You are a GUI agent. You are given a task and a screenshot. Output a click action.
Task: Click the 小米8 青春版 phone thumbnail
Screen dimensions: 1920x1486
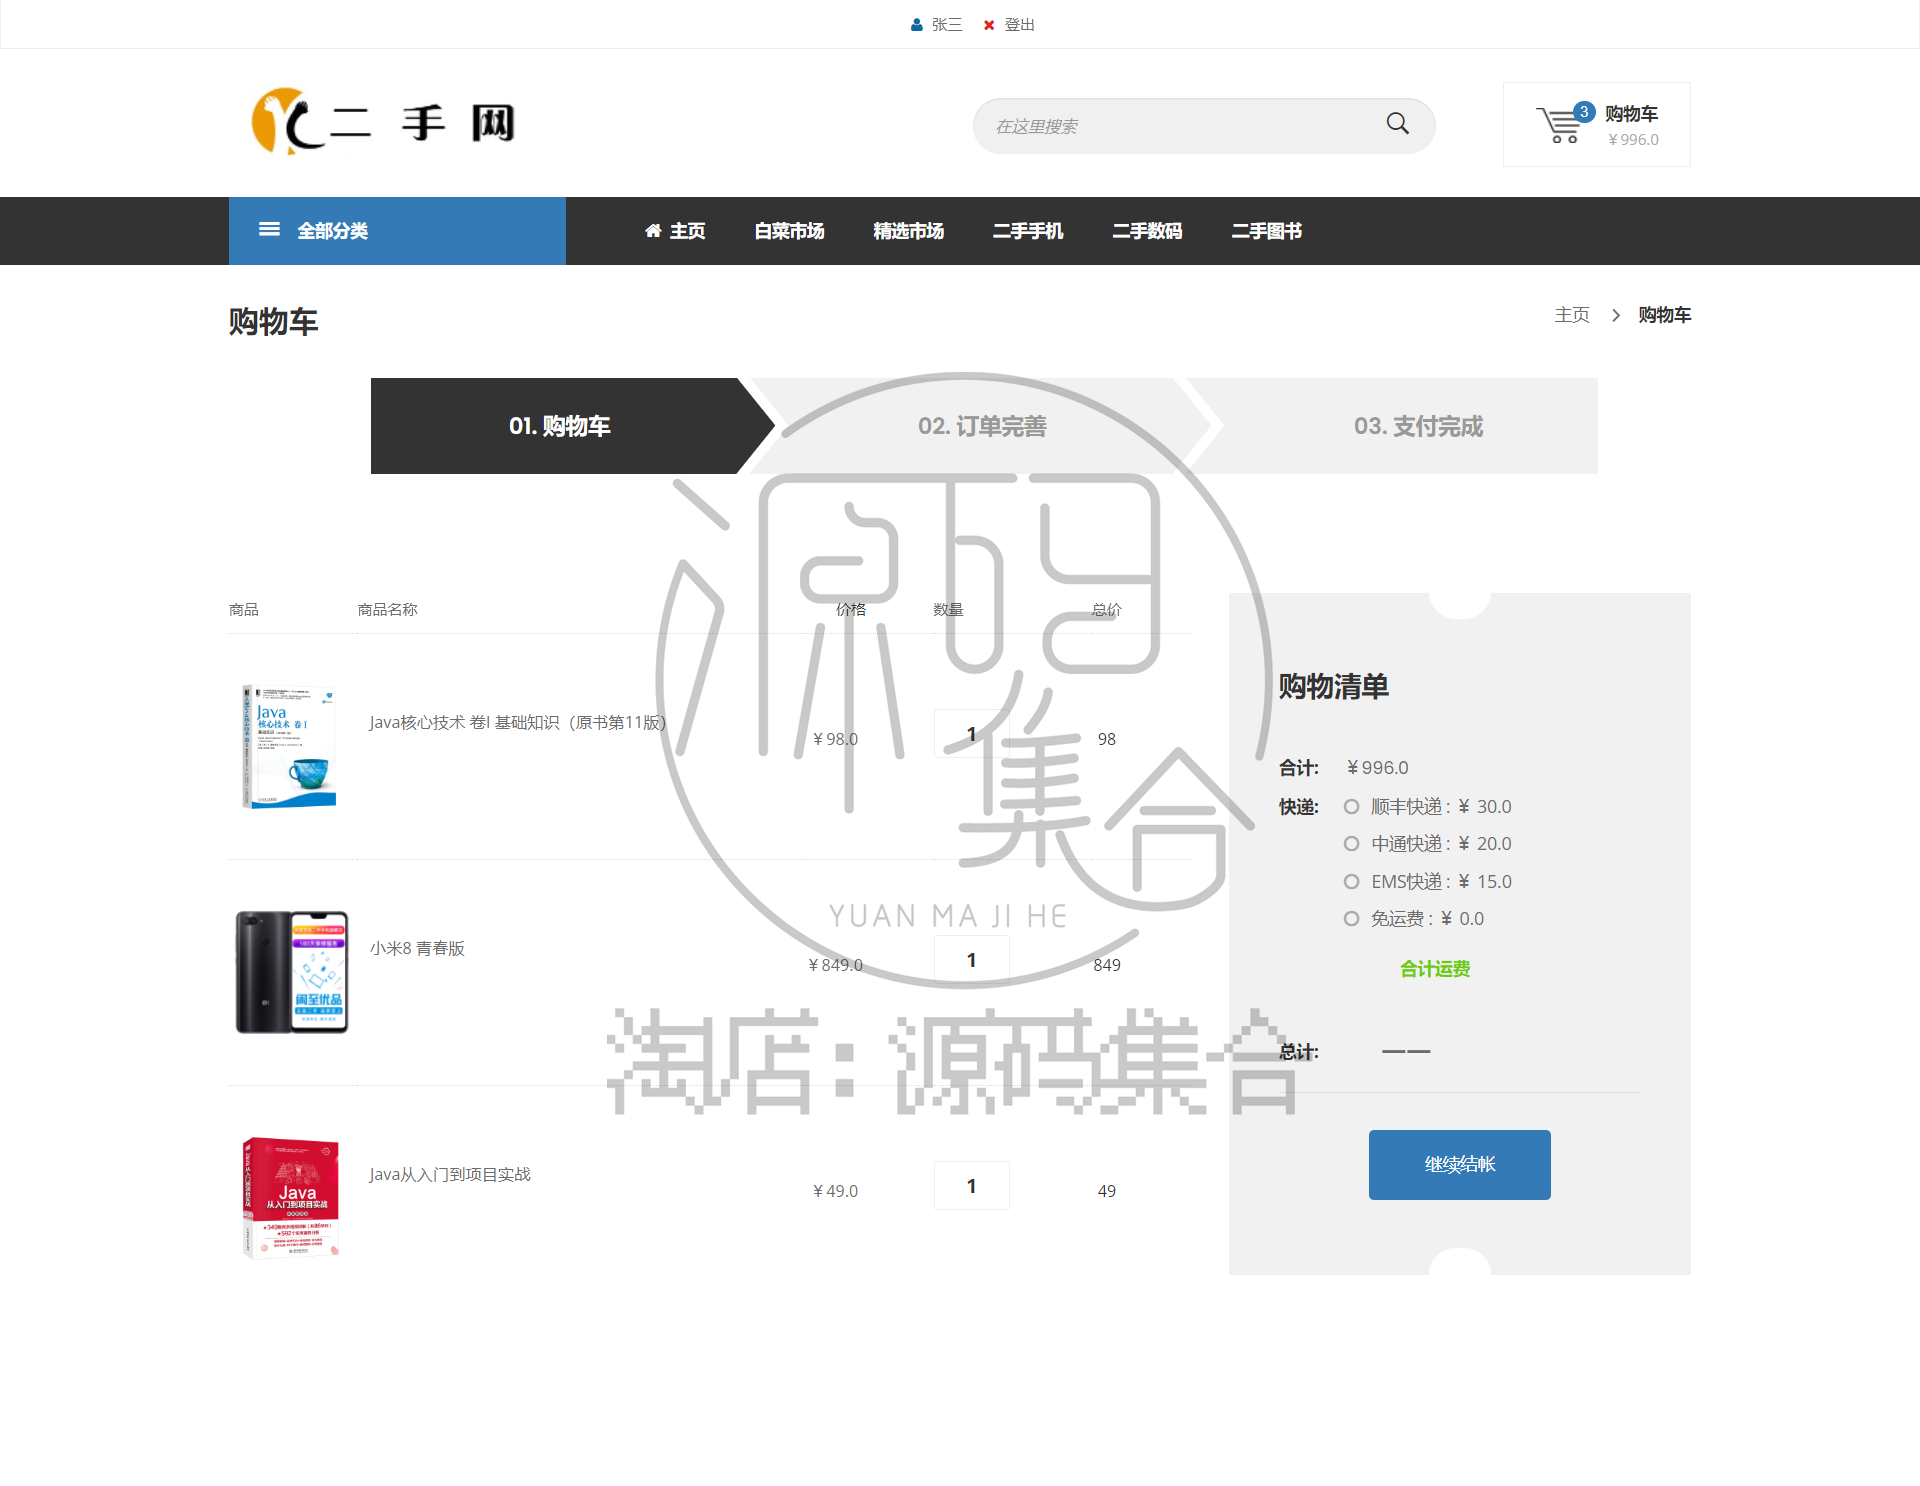(x=291, y=972)
